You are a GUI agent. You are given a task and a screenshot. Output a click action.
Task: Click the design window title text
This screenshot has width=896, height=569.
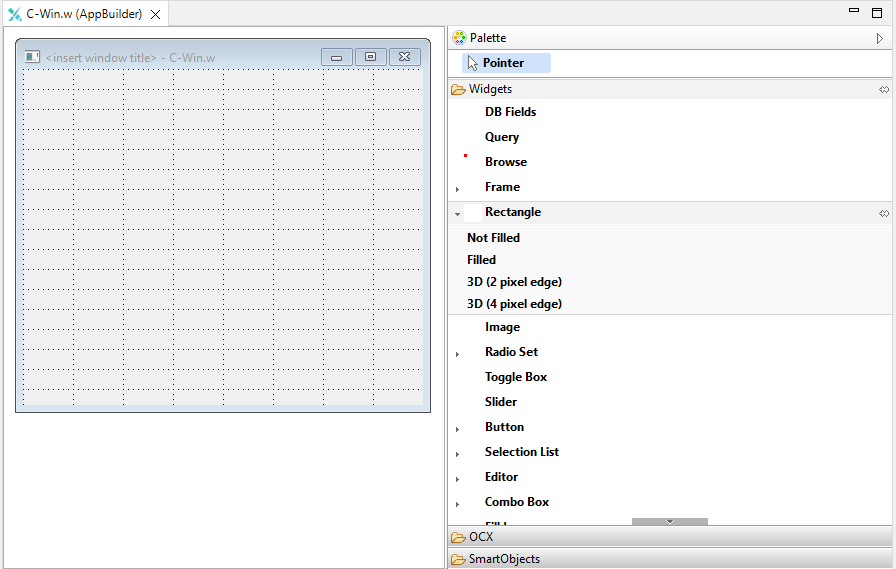[130, 58]
